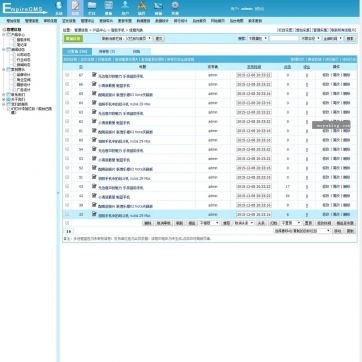Expand the first folder in sidebar tree
This screenshot has height=362, width=362.
[4, 34]
